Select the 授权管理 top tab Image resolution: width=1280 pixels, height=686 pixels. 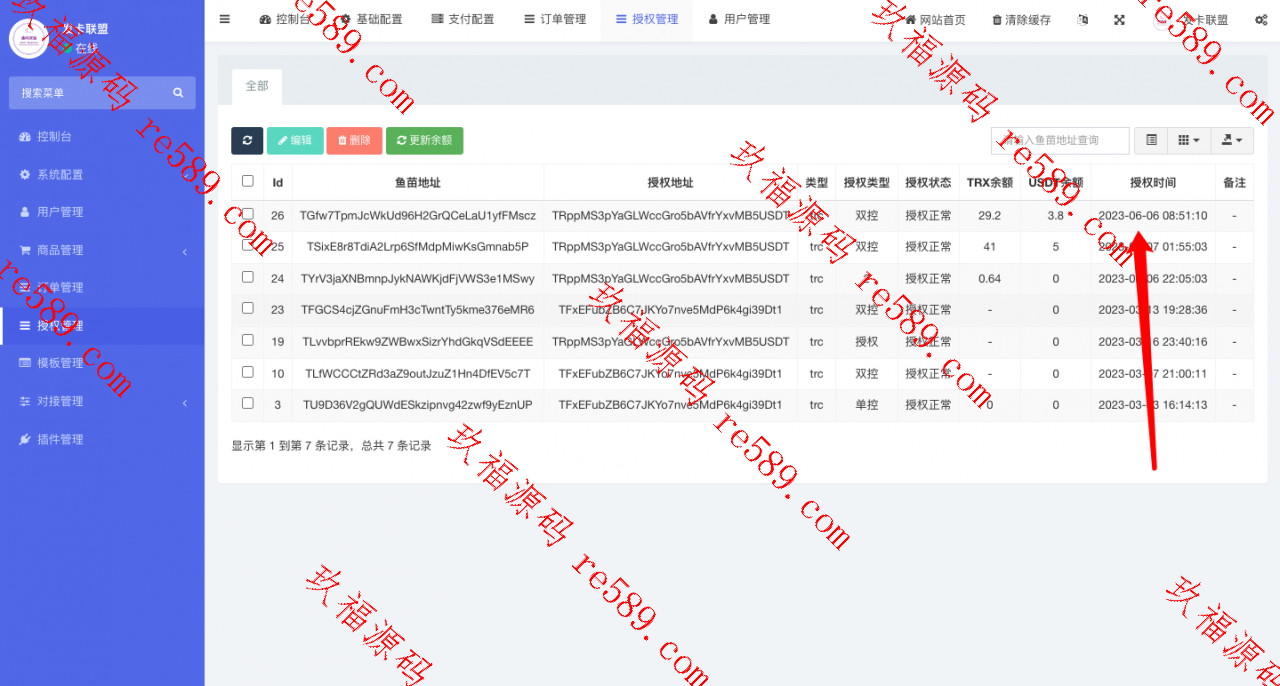(647, 19)
